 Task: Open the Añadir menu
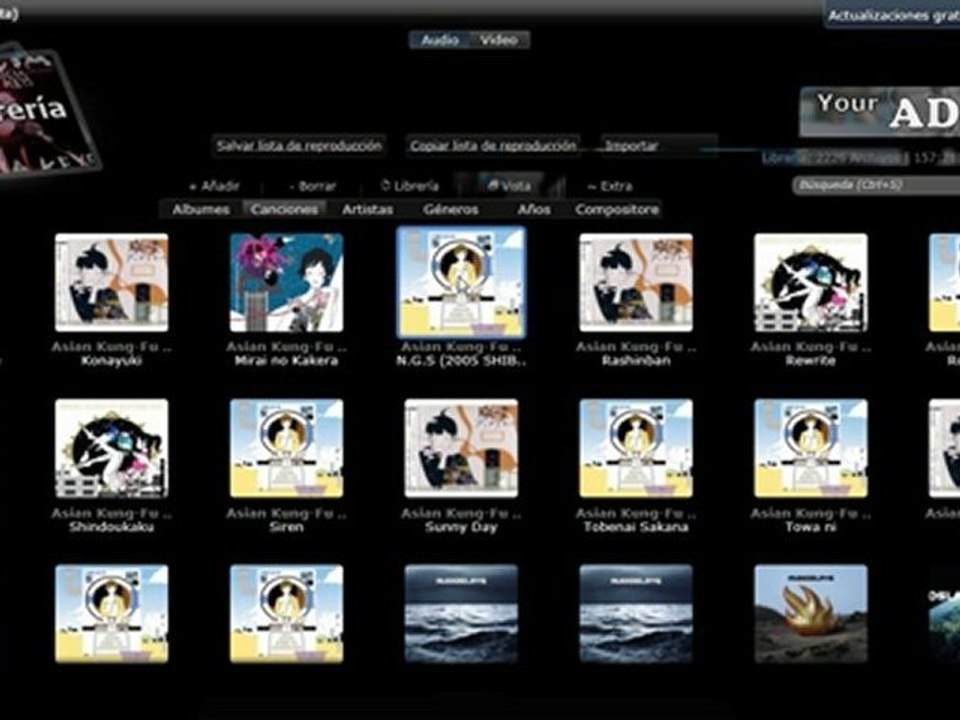click(x=215, y=186)
